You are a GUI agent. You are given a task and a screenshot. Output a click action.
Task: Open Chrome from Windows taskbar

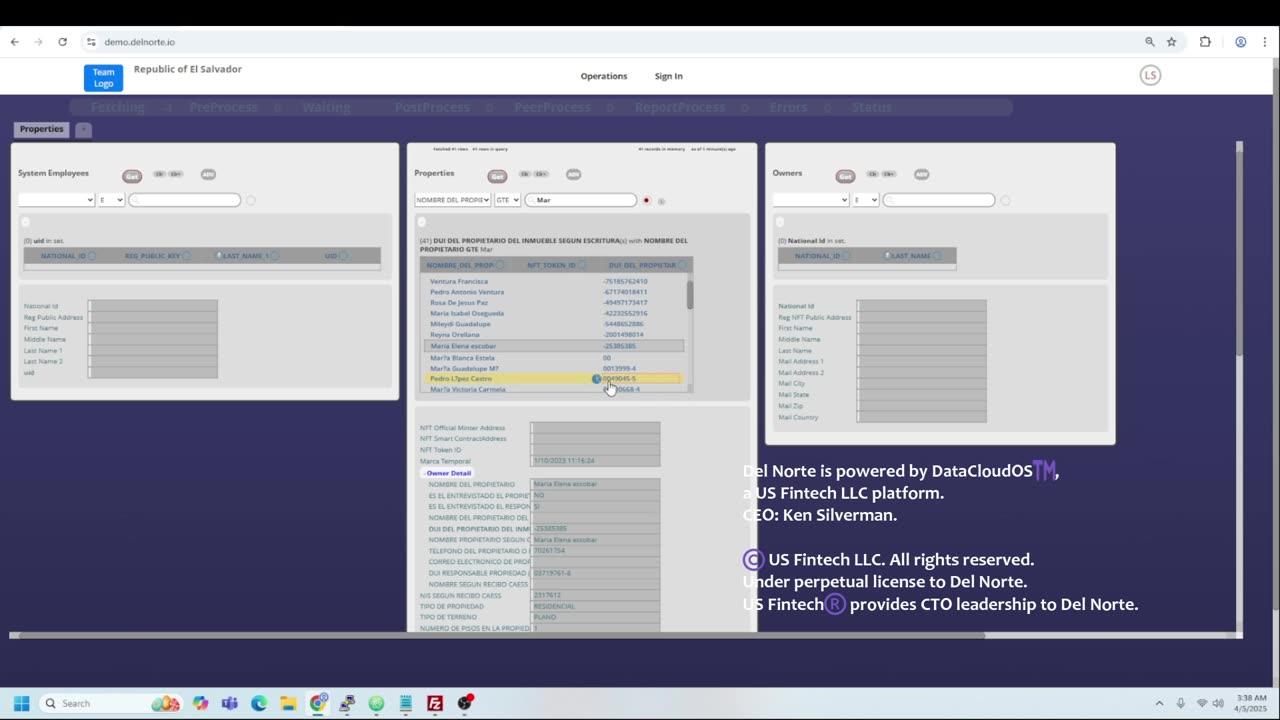[x=318, y=703]
